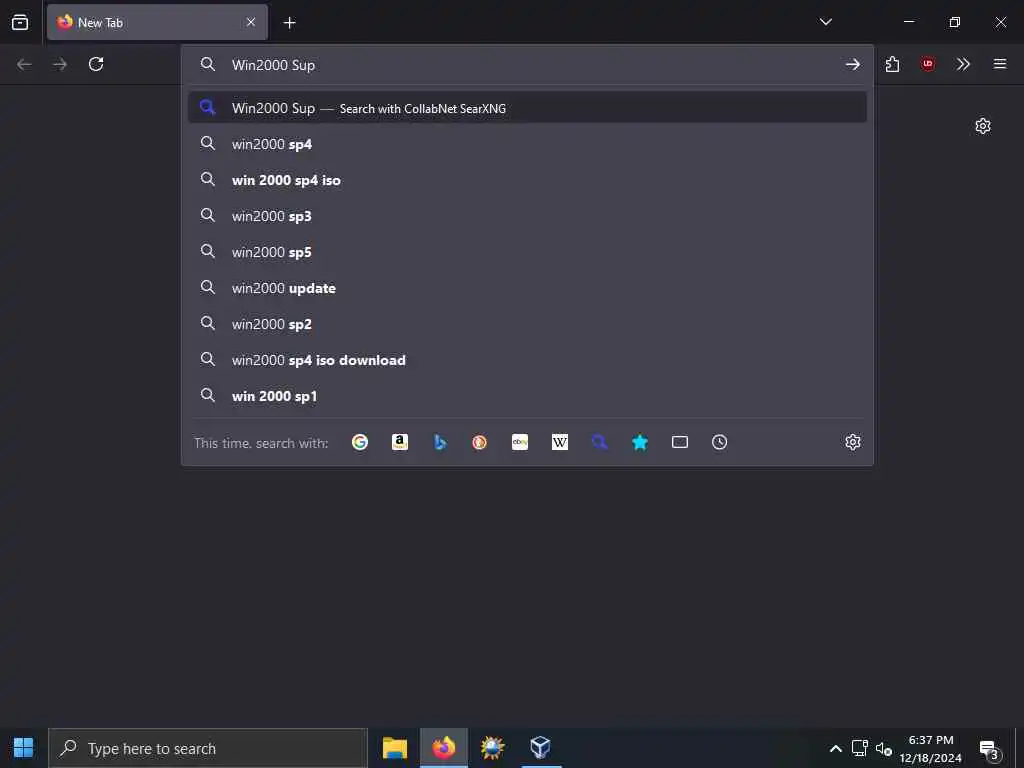Choose suggestion 'win 2000 sp4 iso'
The image size is (1024, 768).
pos(527,180)
